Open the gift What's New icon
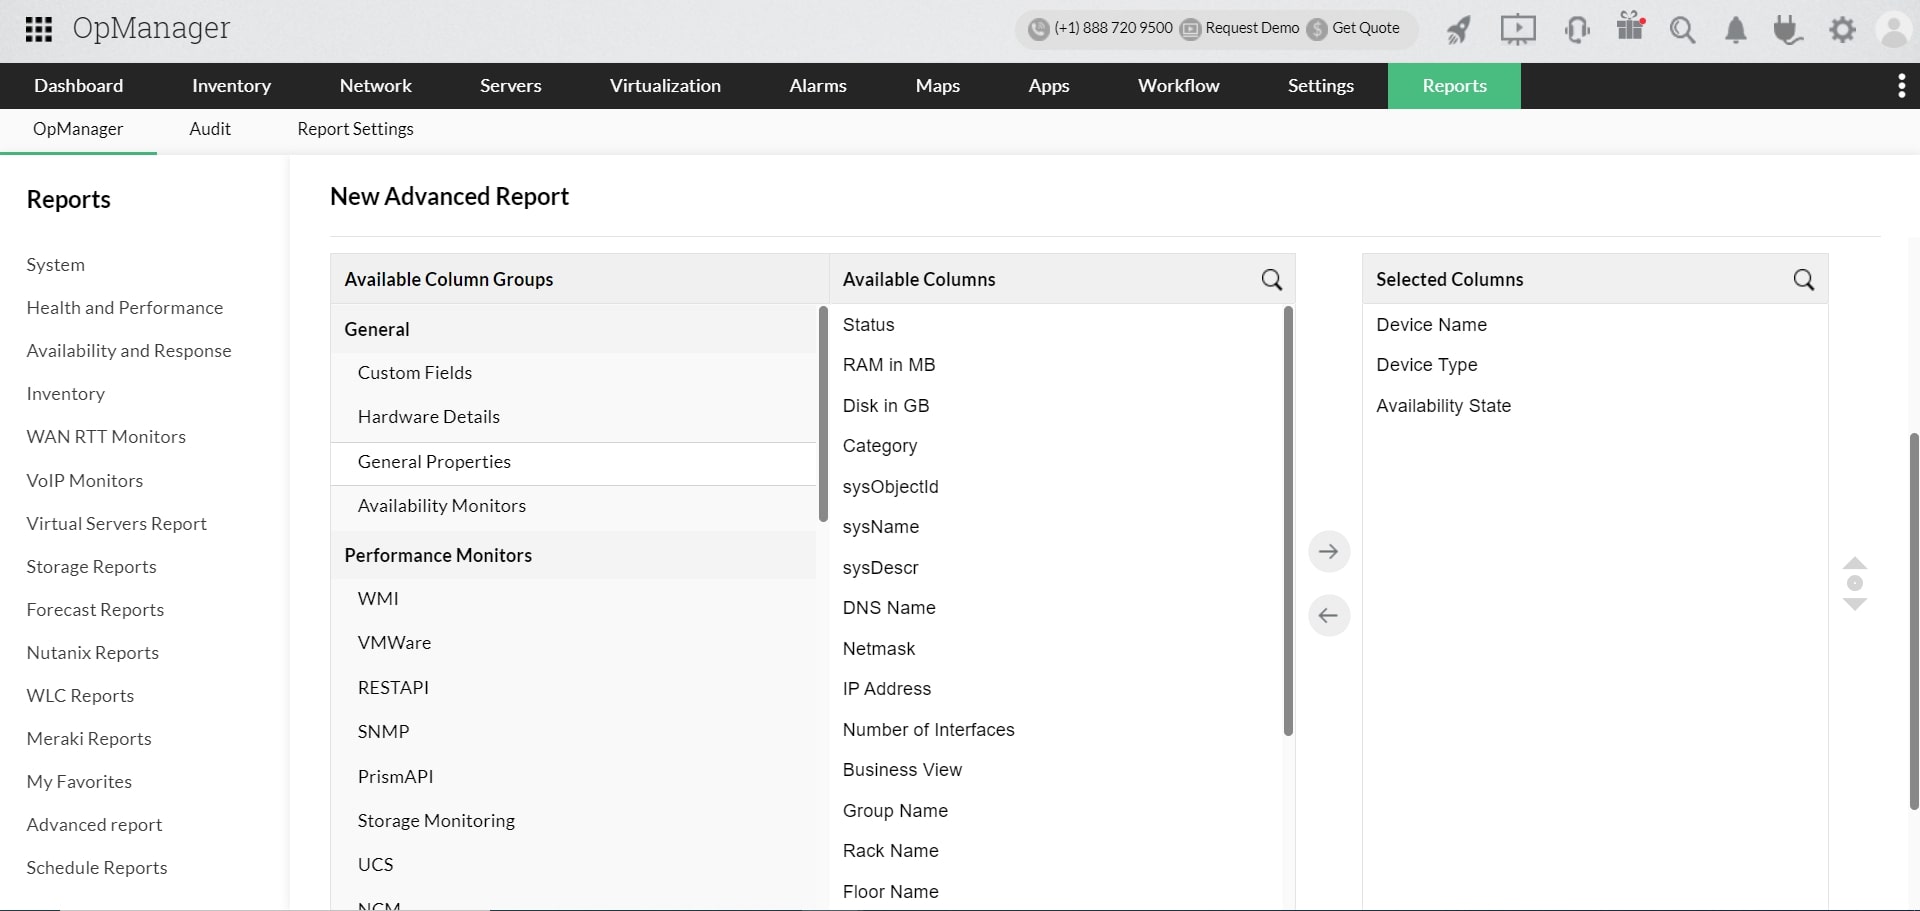The height and width of the screenshot is (911, 1920). [1629, 29]
